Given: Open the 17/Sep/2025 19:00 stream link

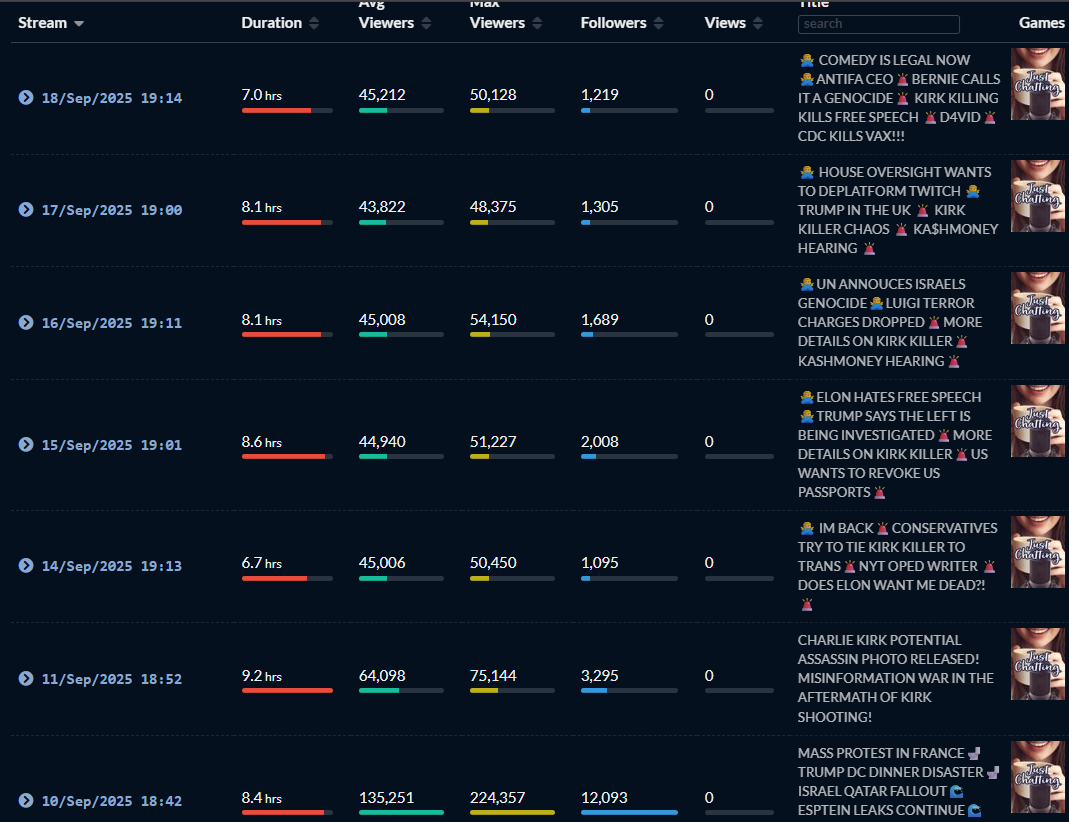Looking at the screenshot, I should [x=112, y=210].
